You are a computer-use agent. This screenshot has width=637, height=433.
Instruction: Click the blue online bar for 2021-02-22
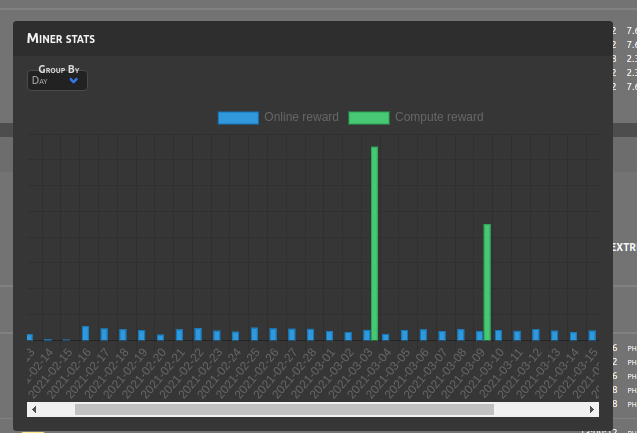pos(198,334)
